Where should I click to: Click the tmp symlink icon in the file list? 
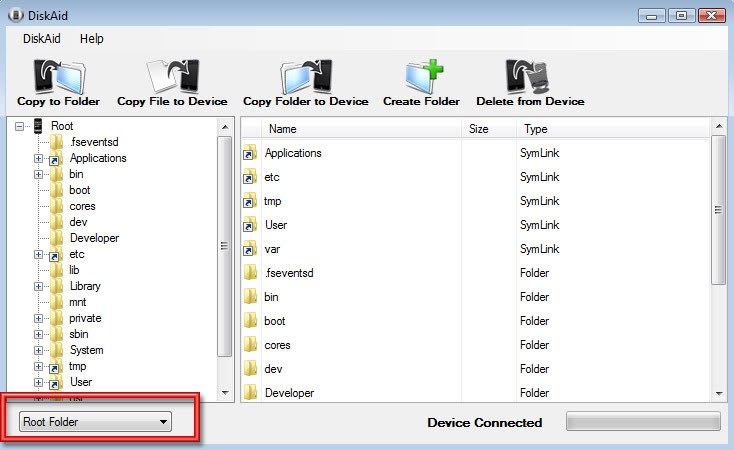[x=250, y=200]
